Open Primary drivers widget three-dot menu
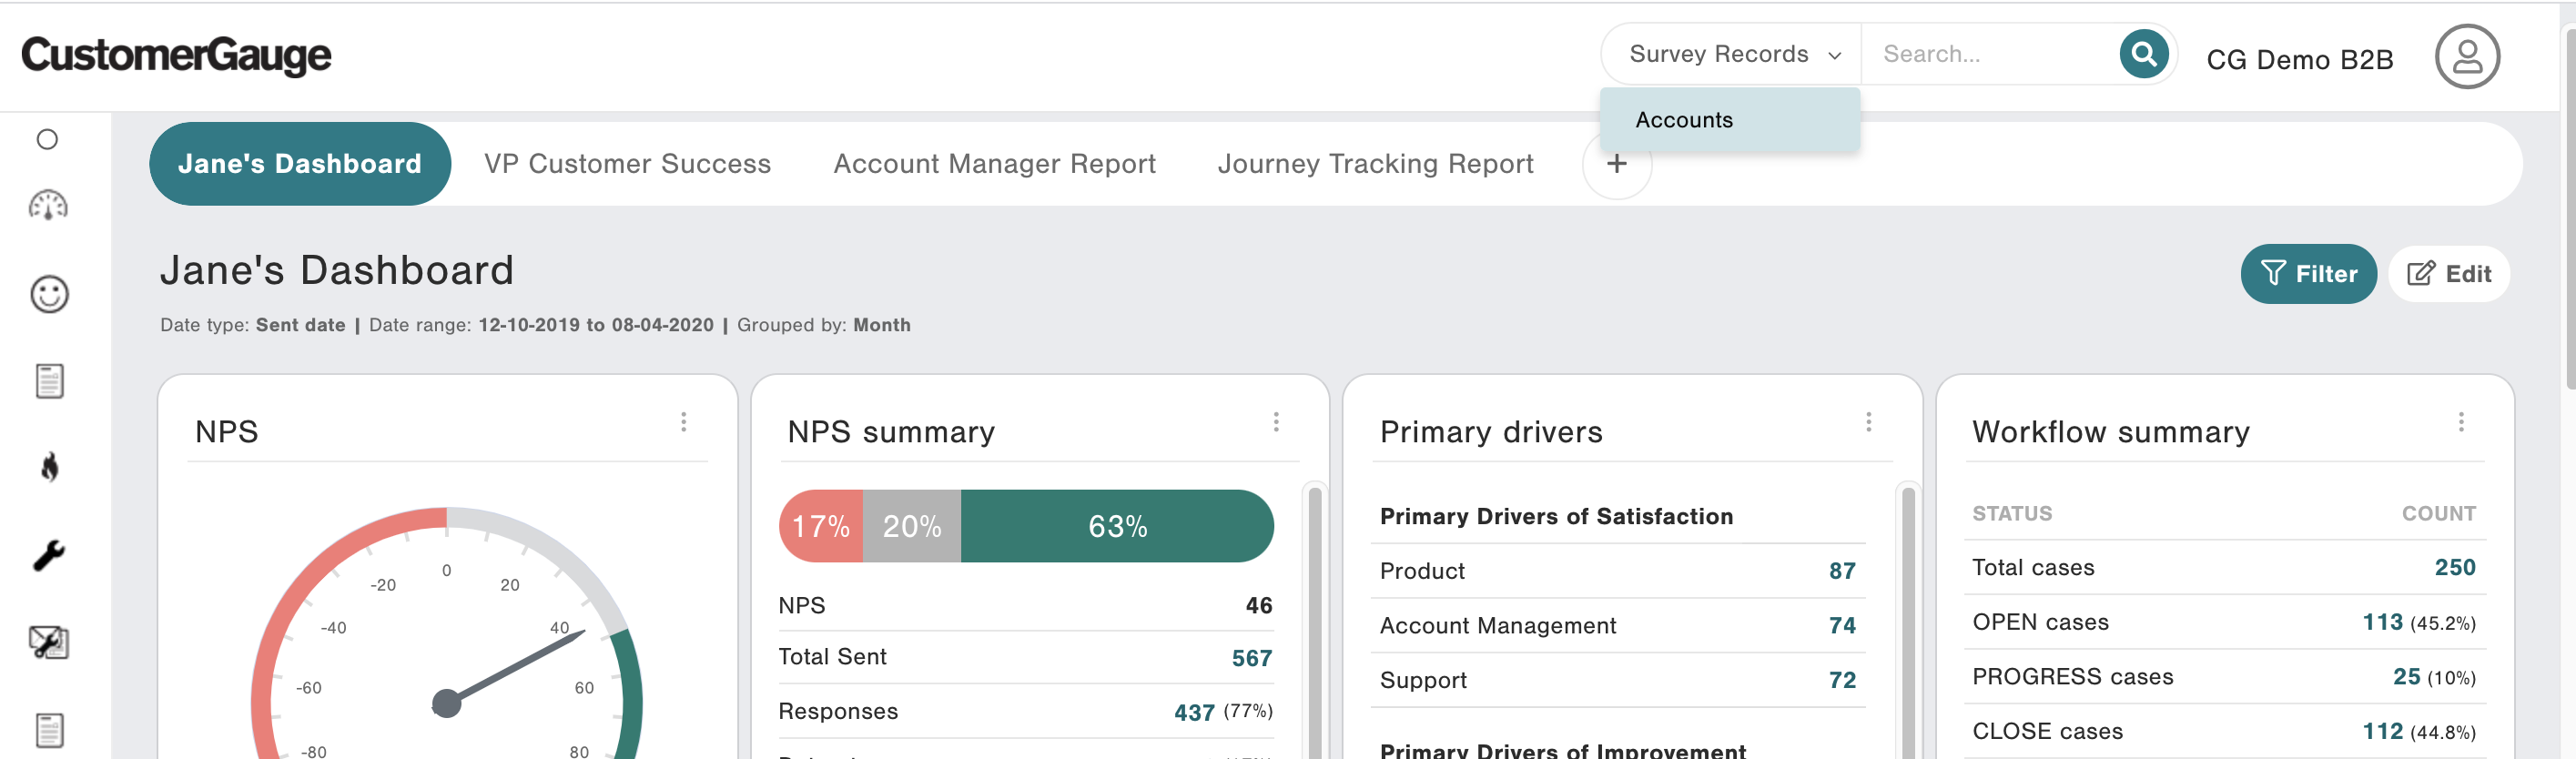This screenshot has height=759, width=2576. [x=1868, y=422]
